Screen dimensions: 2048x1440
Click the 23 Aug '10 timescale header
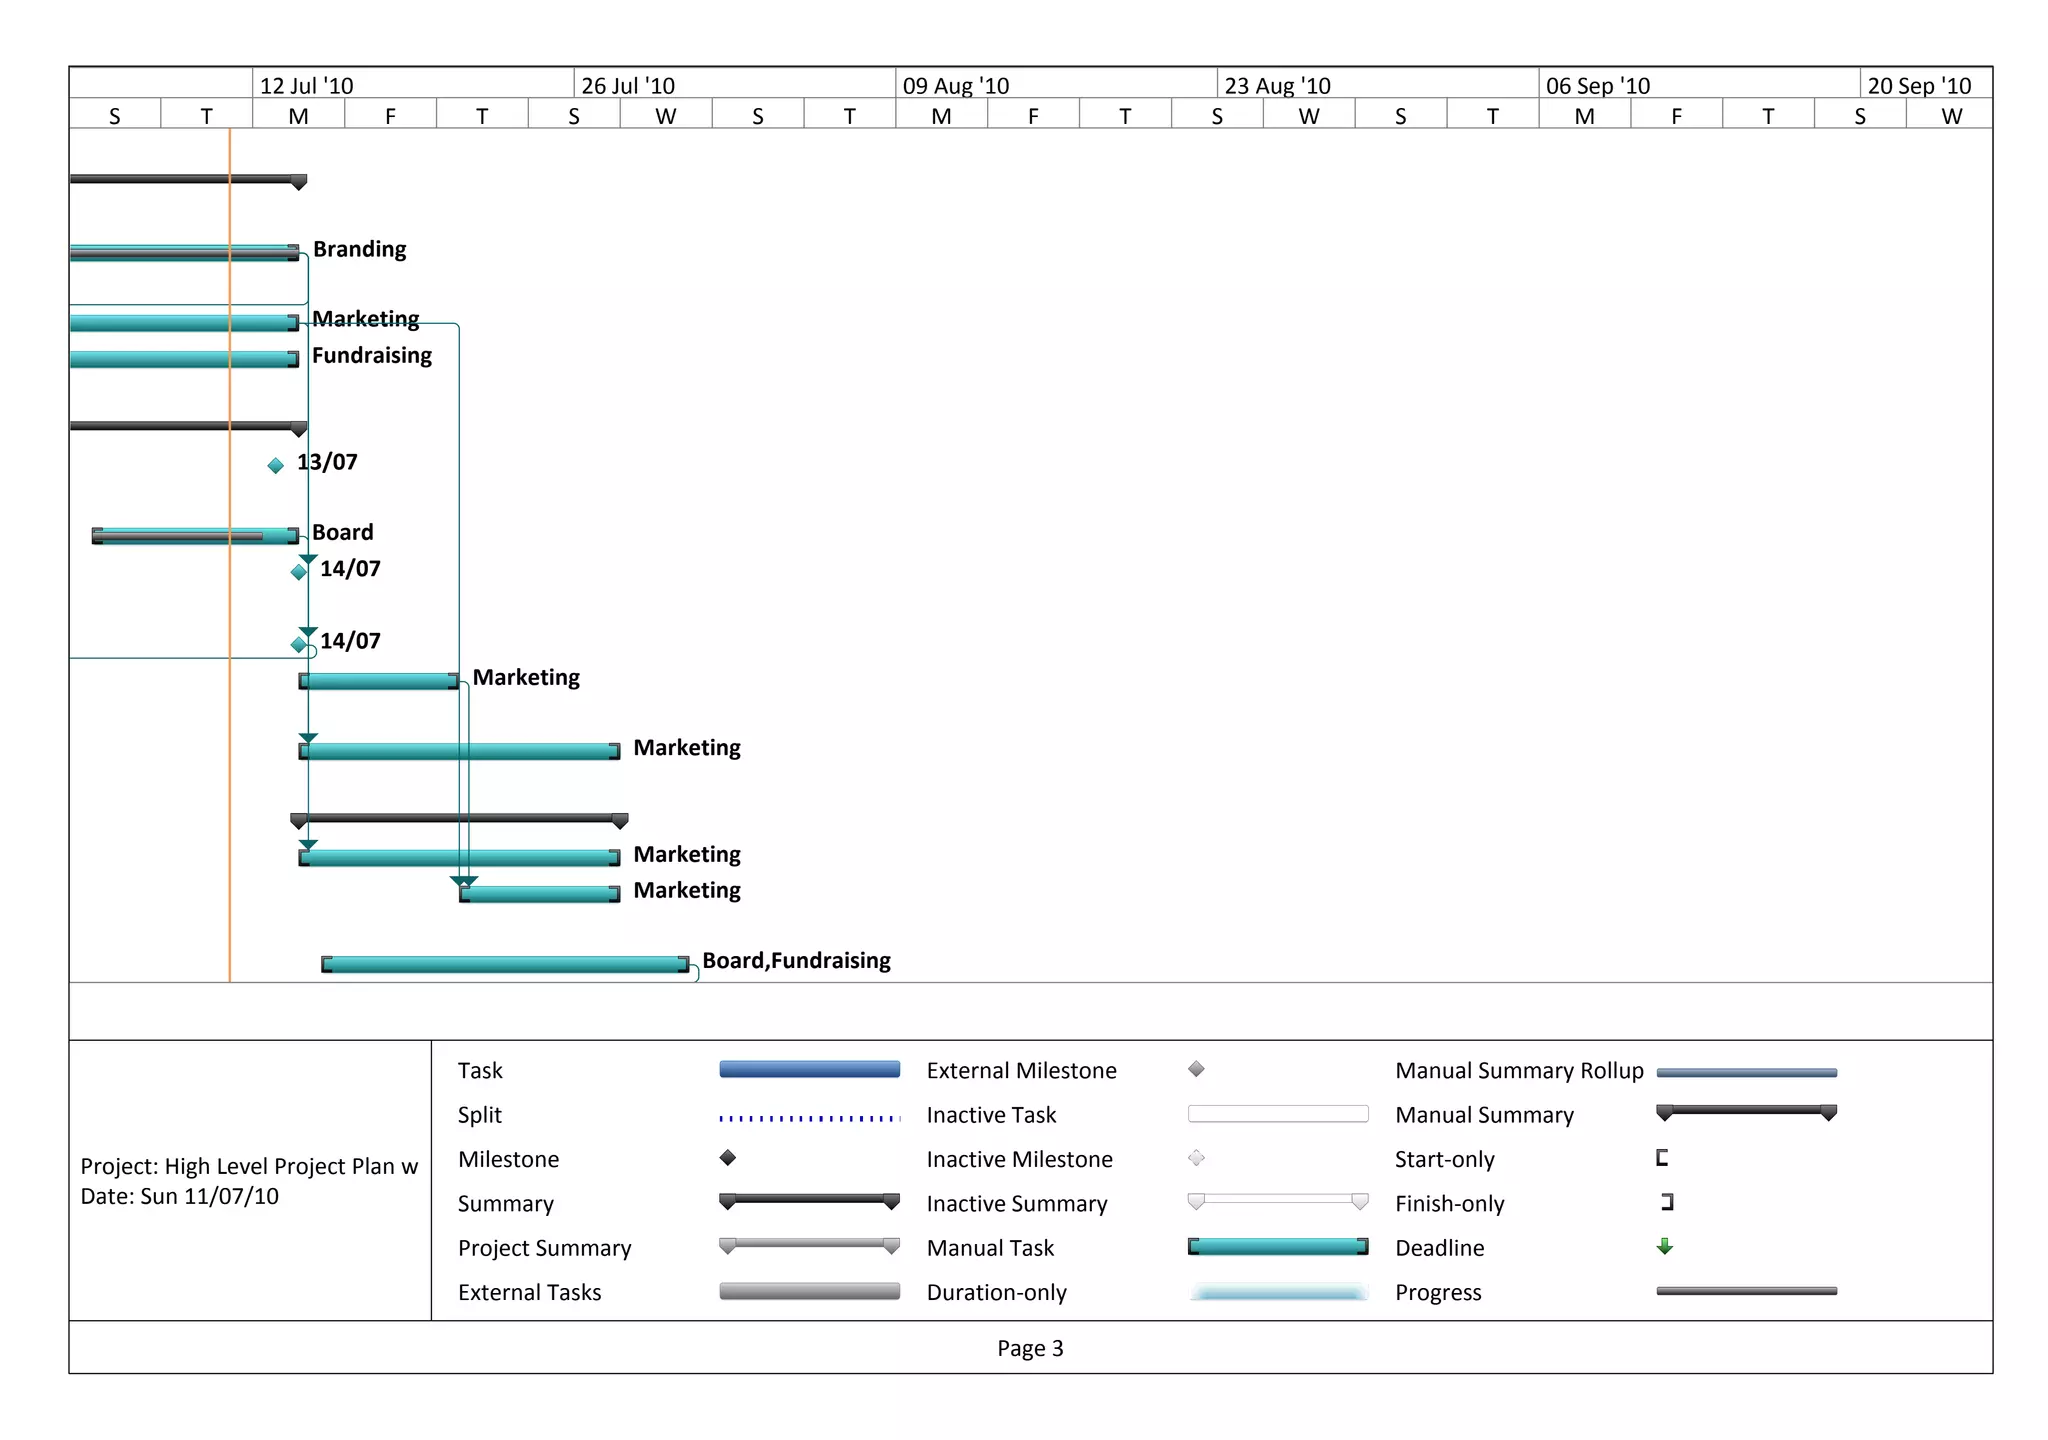[x=1378, y=85]
